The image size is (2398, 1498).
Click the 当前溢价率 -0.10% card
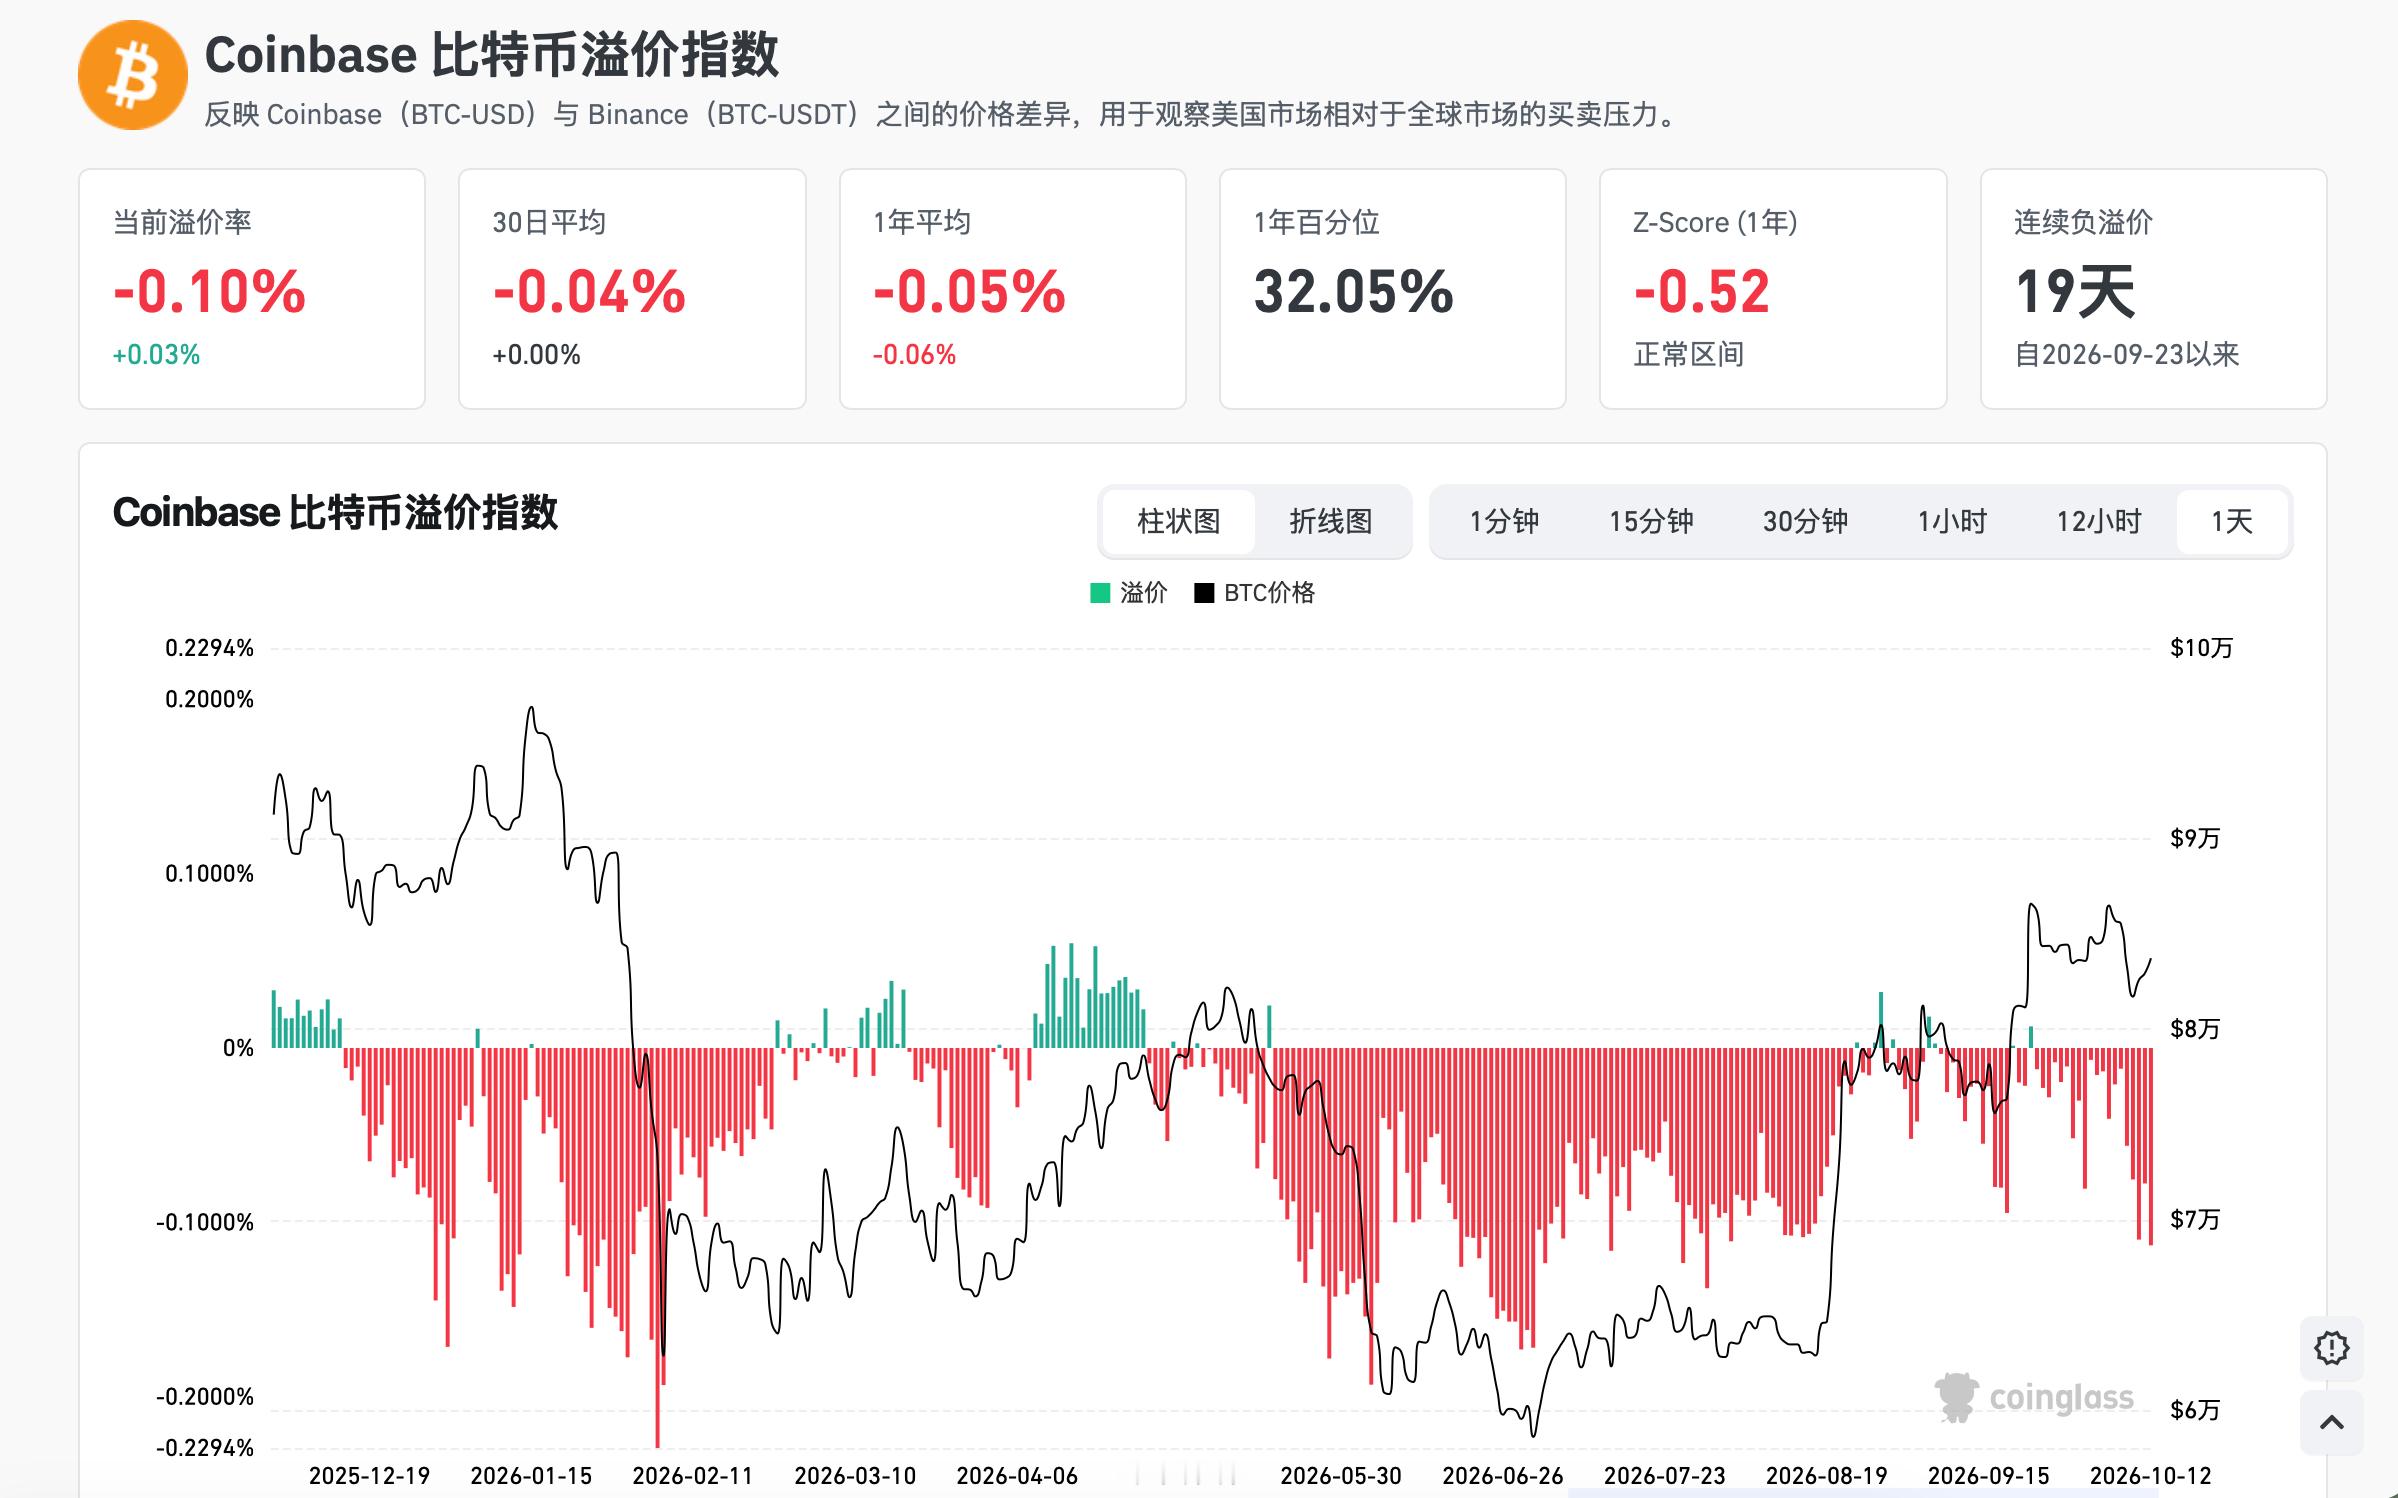252,289
